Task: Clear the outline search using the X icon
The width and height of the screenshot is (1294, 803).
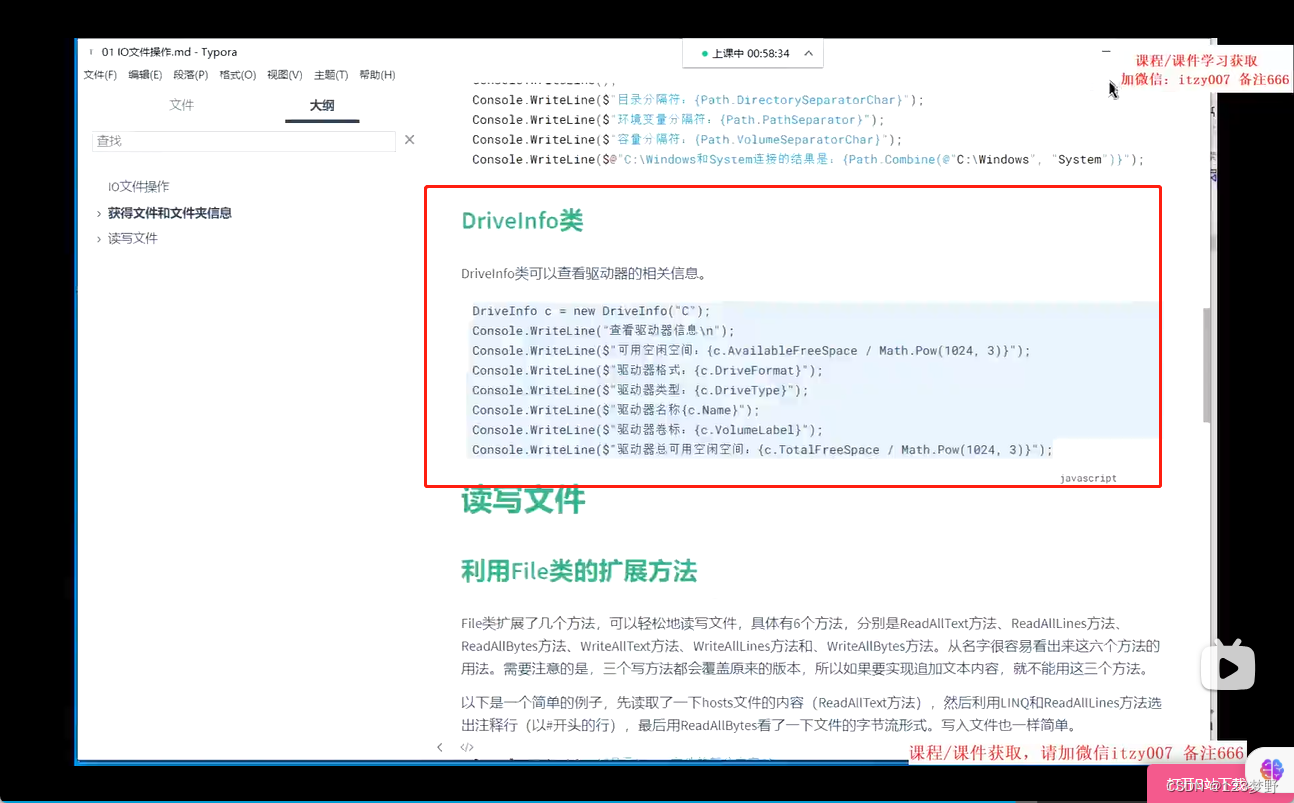Action: pyautogui.click(x=409, y=140)
